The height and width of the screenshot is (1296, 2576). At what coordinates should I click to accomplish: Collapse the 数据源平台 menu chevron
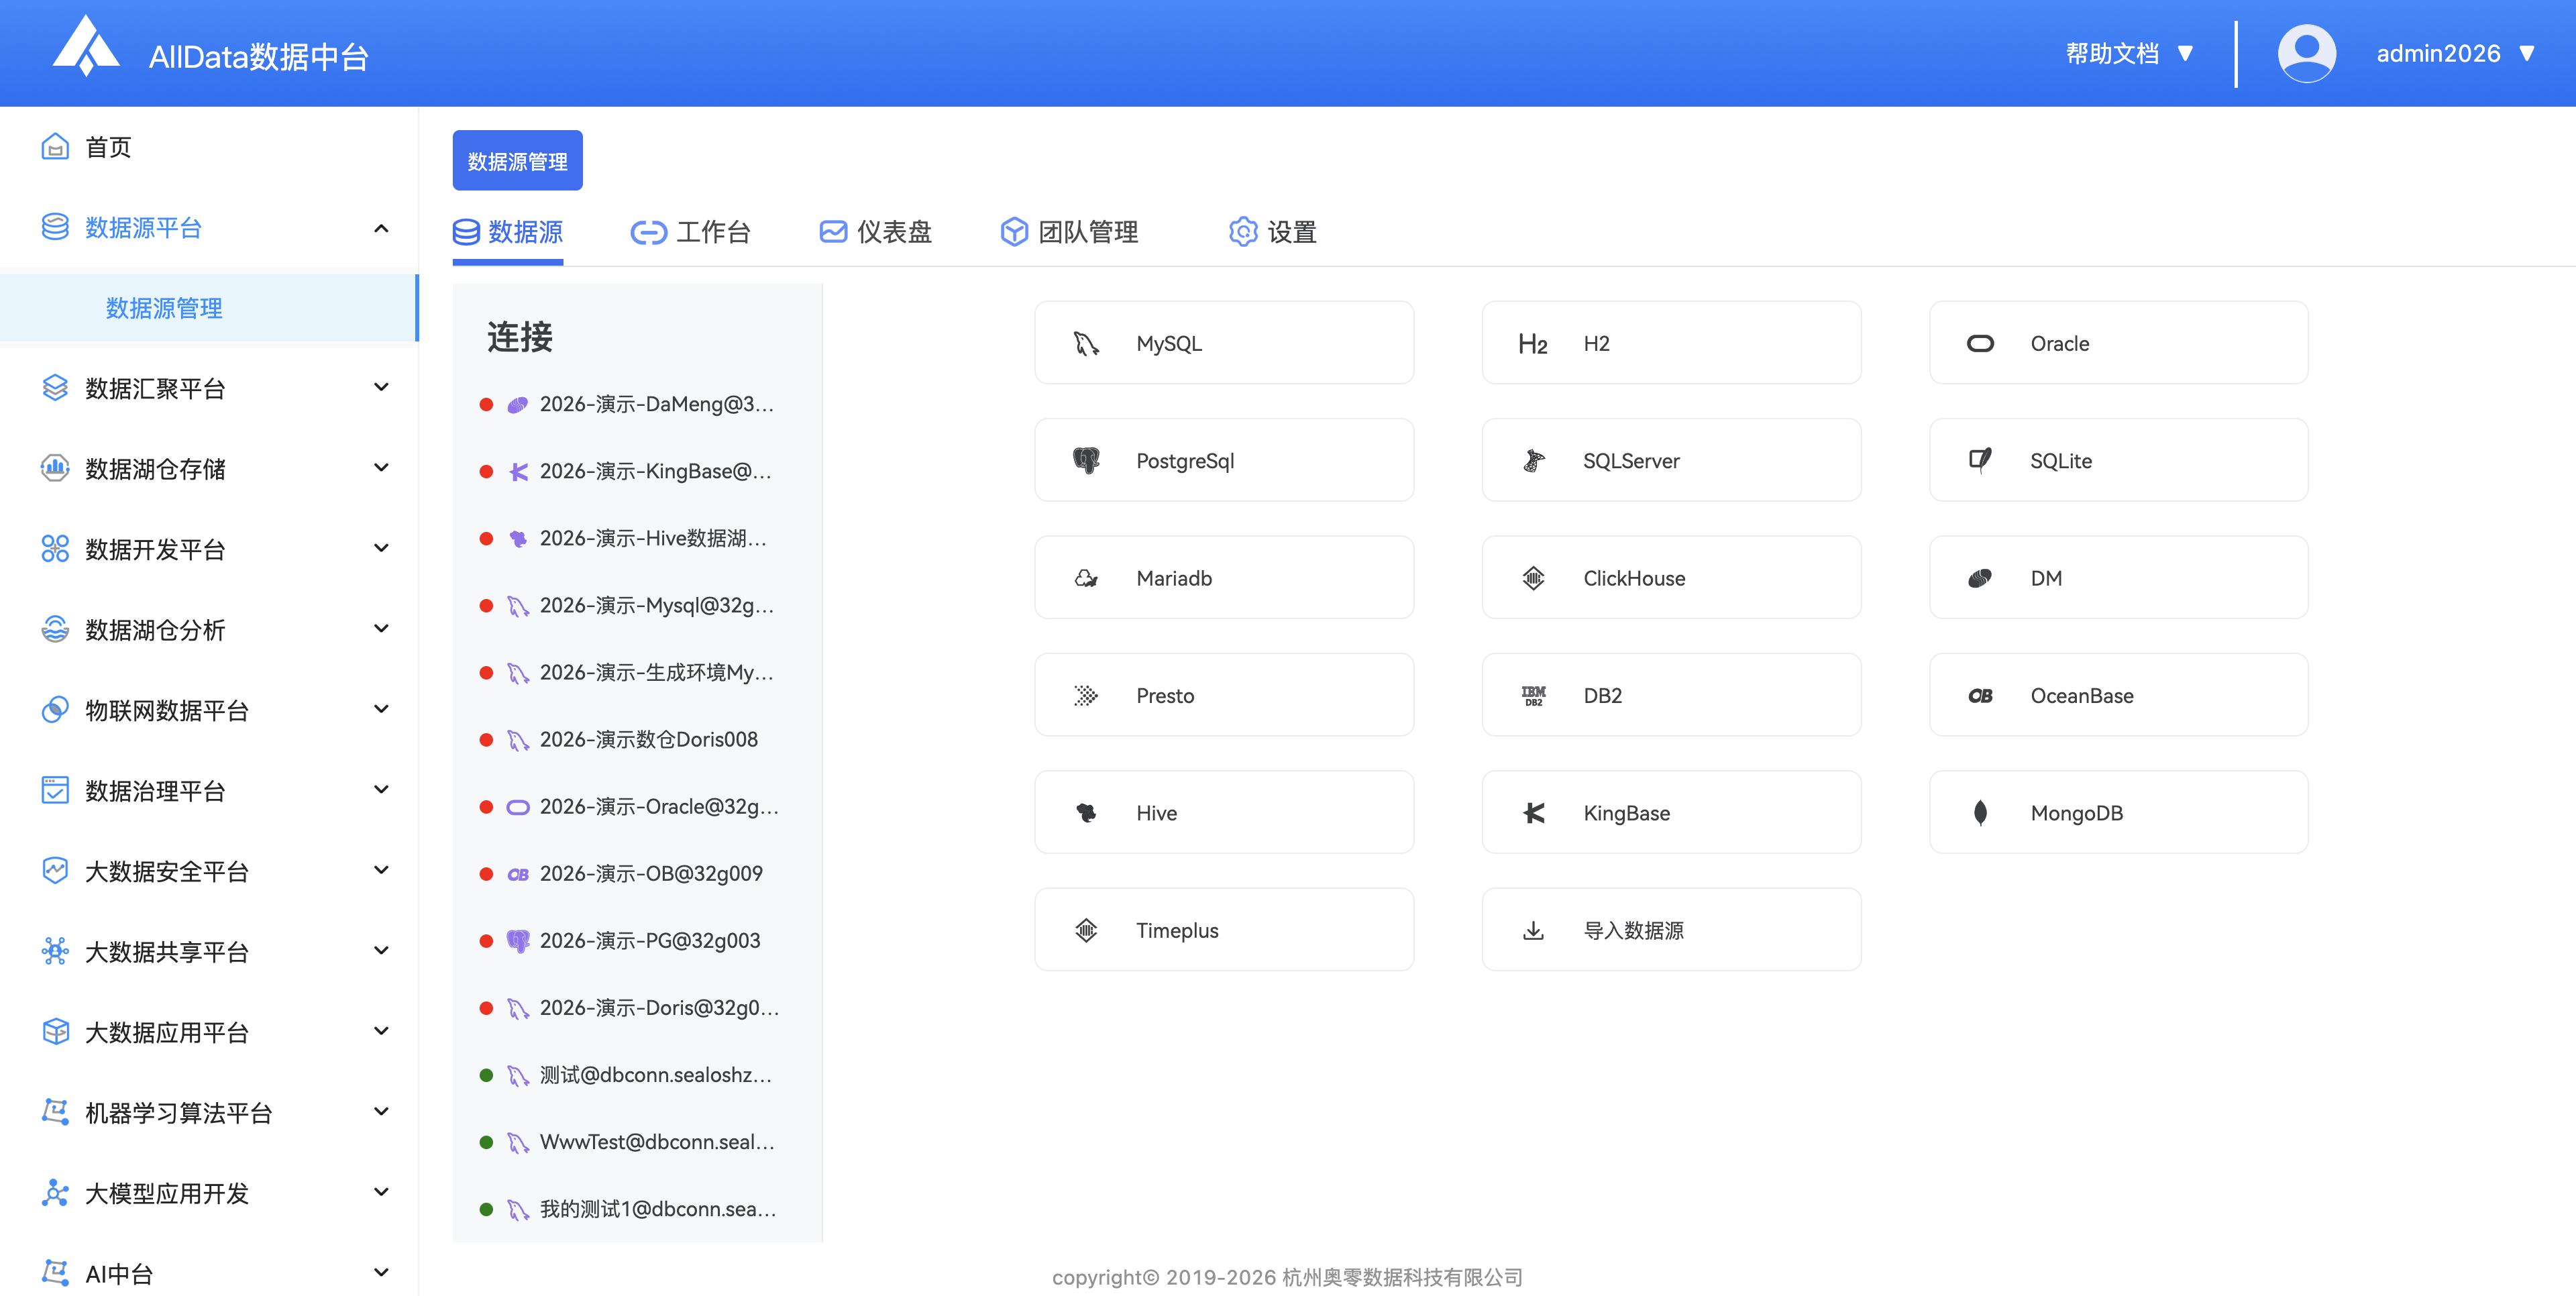coord(381,228)
